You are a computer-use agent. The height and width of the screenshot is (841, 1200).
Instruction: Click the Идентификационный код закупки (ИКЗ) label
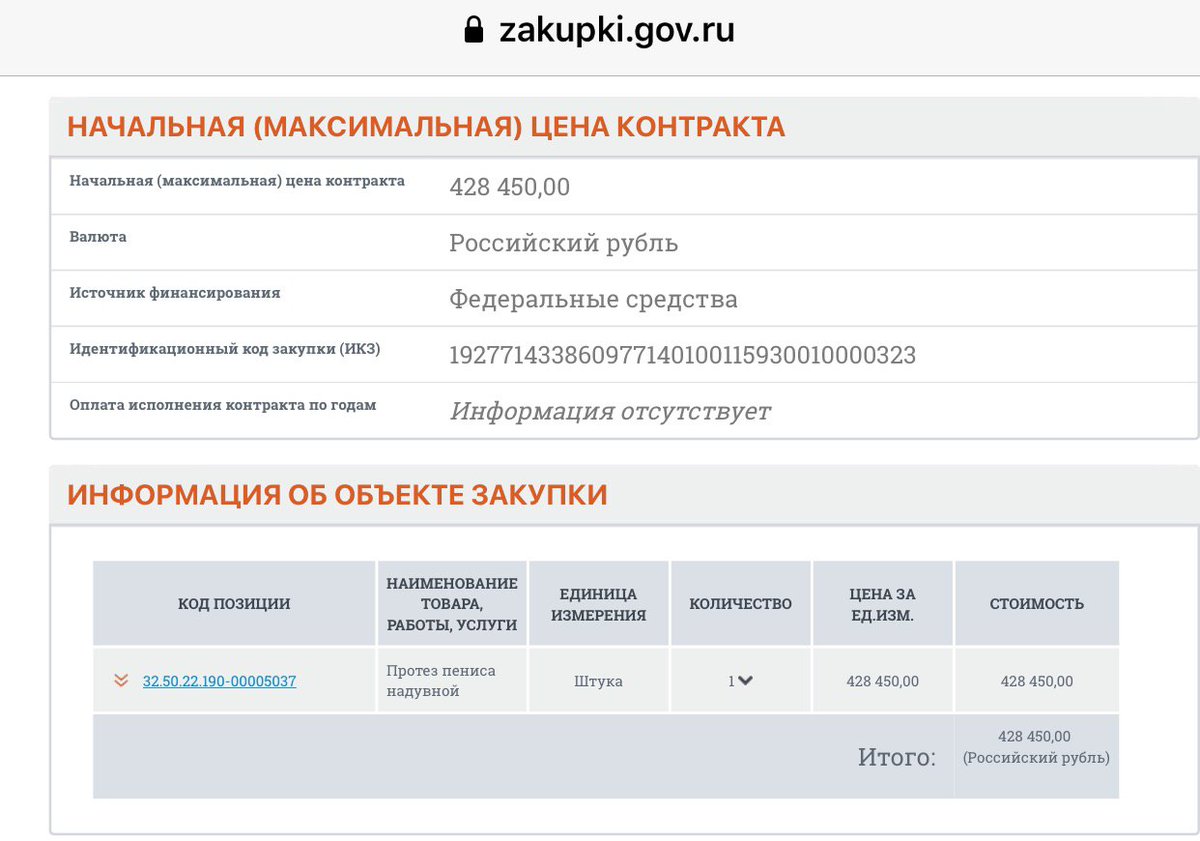point(225,350)
